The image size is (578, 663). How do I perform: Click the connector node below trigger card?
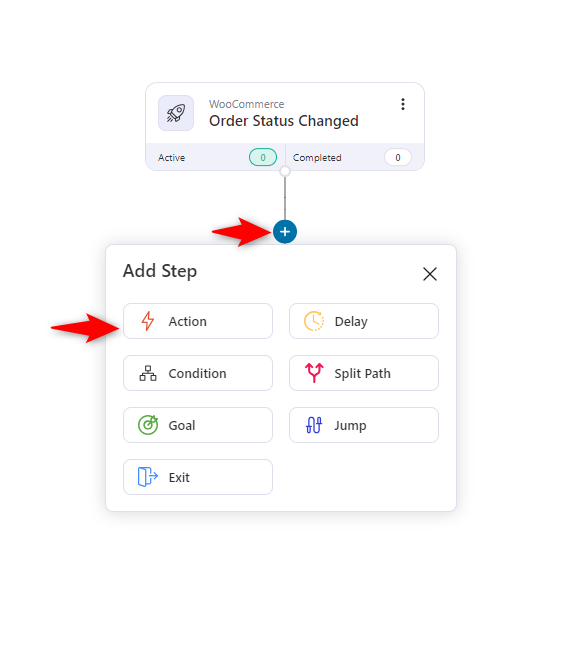pos(285,171)
